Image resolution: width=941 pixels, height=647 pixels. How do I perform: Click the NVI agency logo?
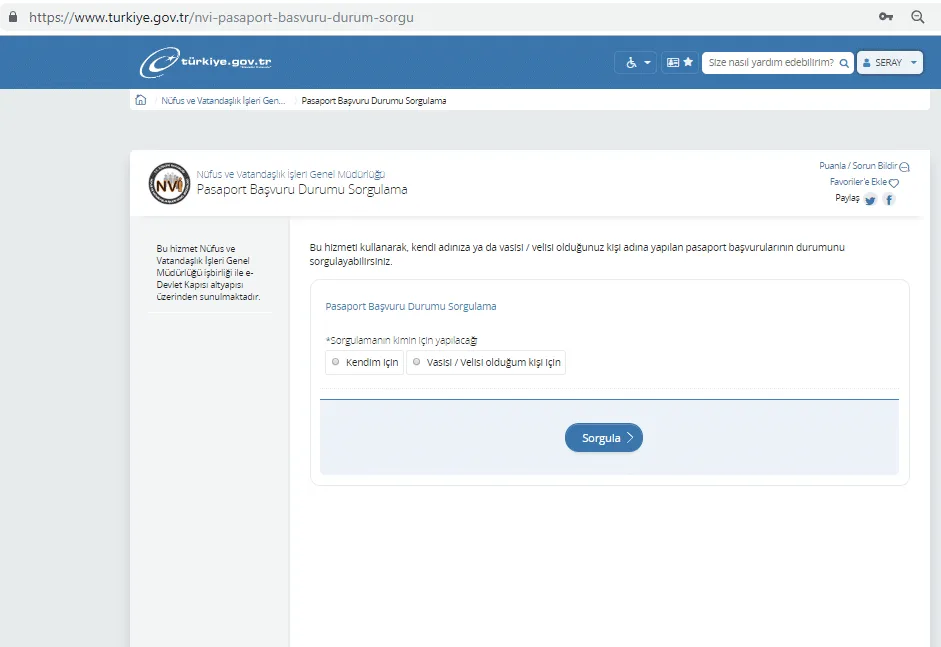coord(169,183)
